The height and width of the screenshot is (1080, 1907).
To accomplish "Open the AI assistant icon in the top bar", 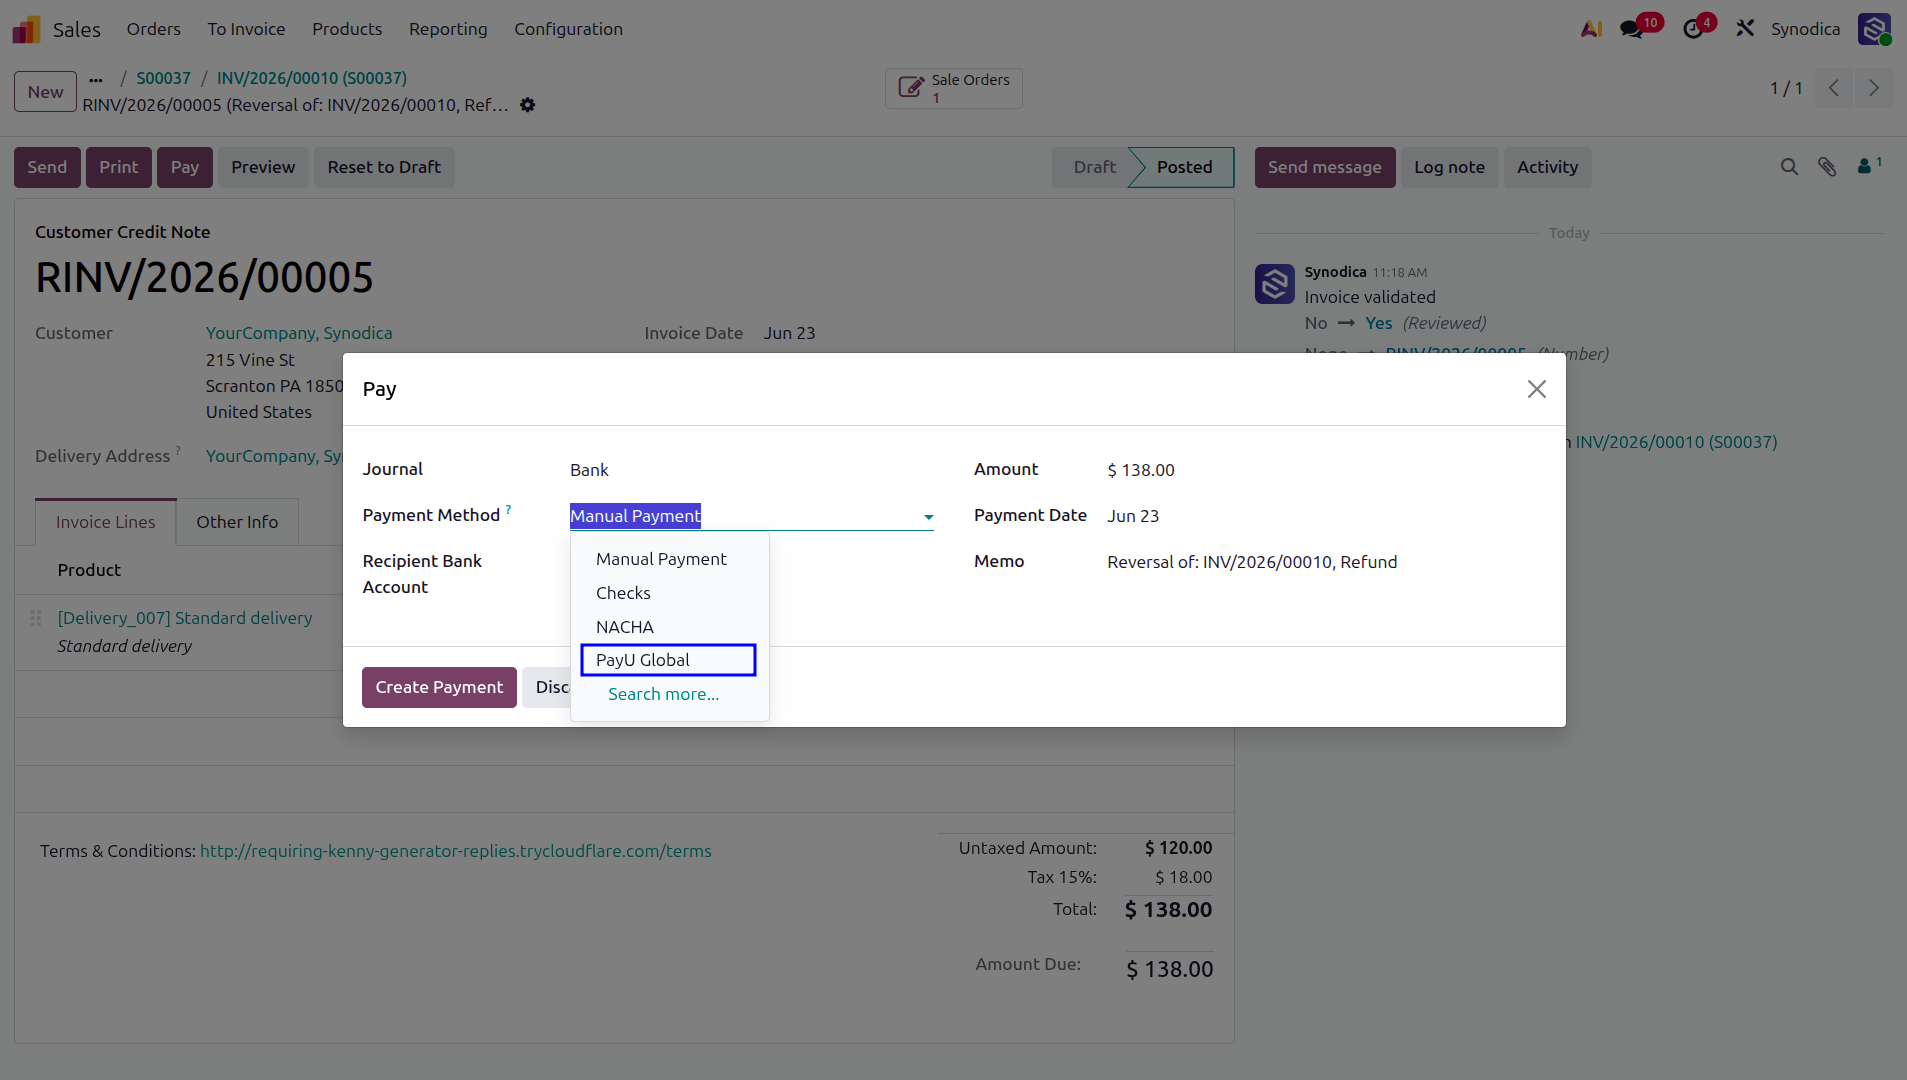I will pyautogui.click(x=1591, y=29).
